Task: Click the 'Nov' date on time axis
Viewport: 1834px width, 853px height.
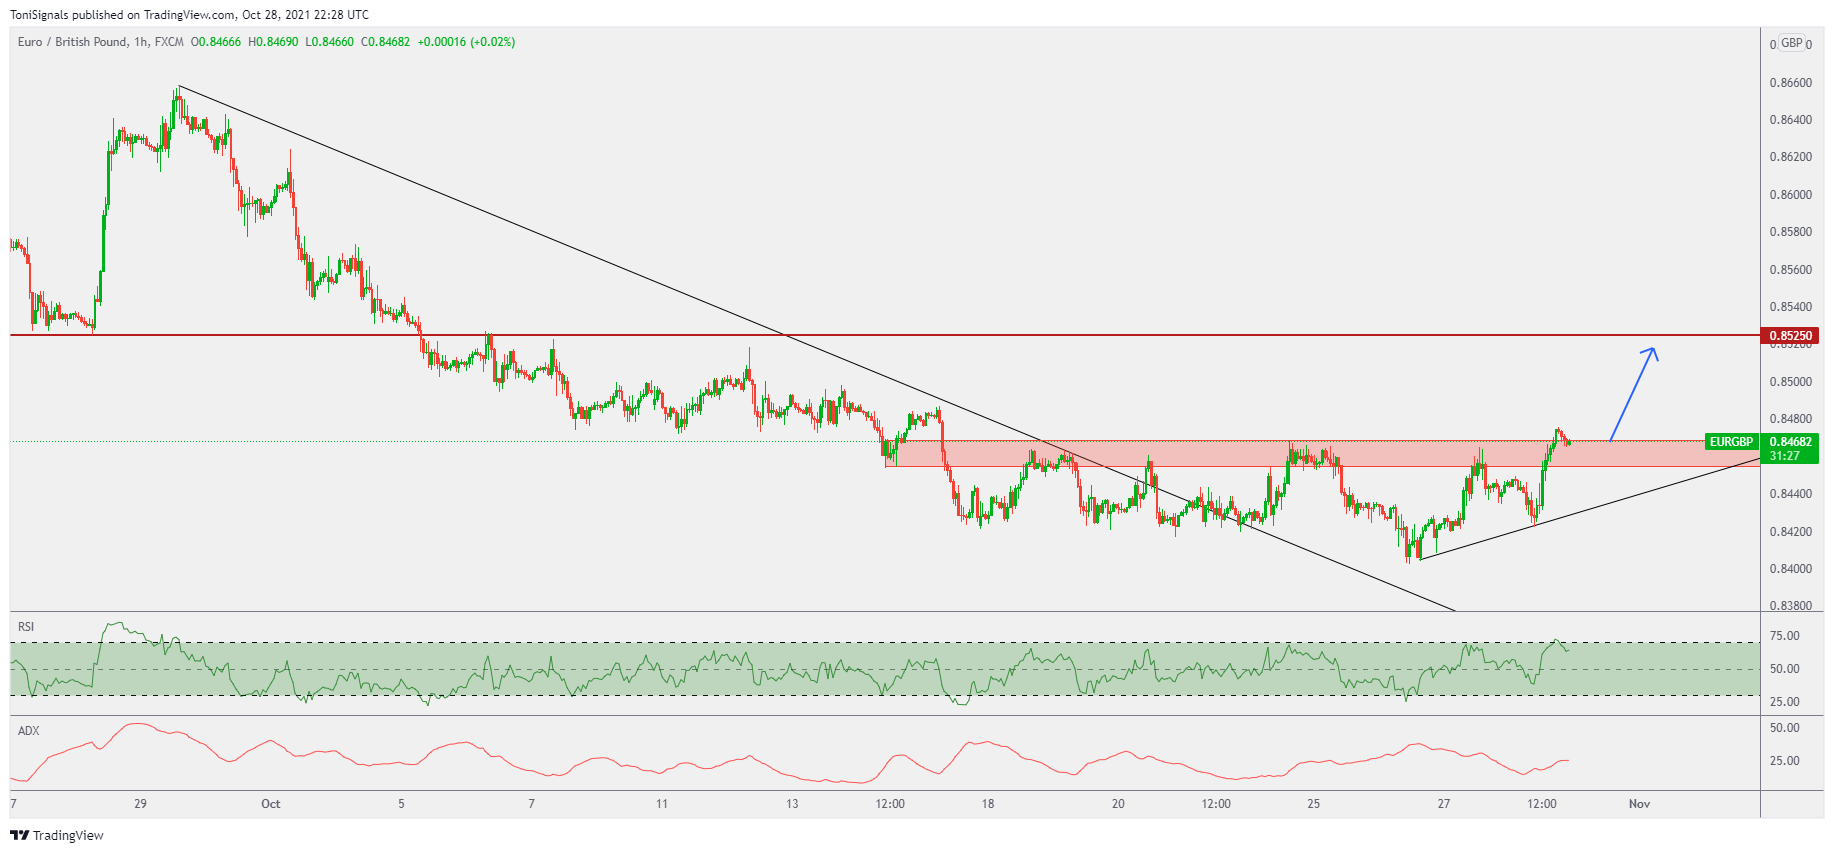Action: [x=1639, y=804]
